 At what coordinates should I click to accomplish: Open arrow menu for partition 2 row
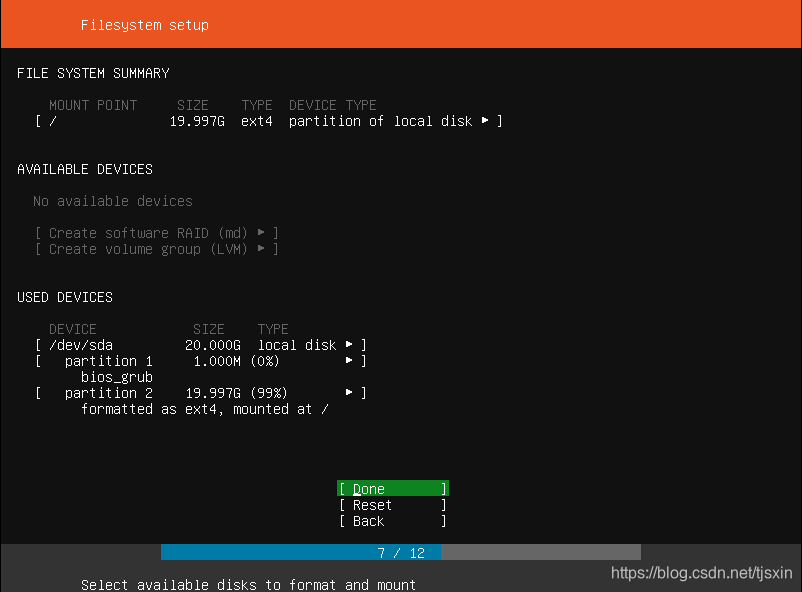349,392
